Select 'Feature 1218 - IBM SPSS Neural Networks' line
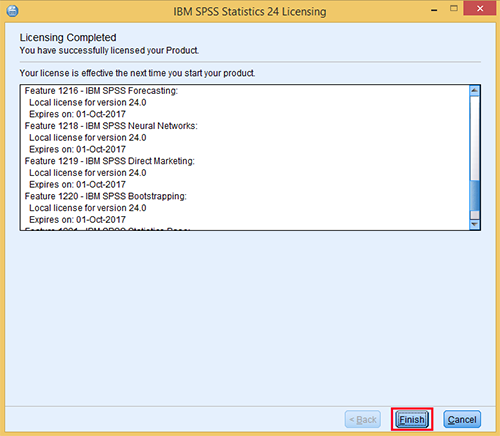This screenshot has height=436, width=500. (x=111, y=126)
